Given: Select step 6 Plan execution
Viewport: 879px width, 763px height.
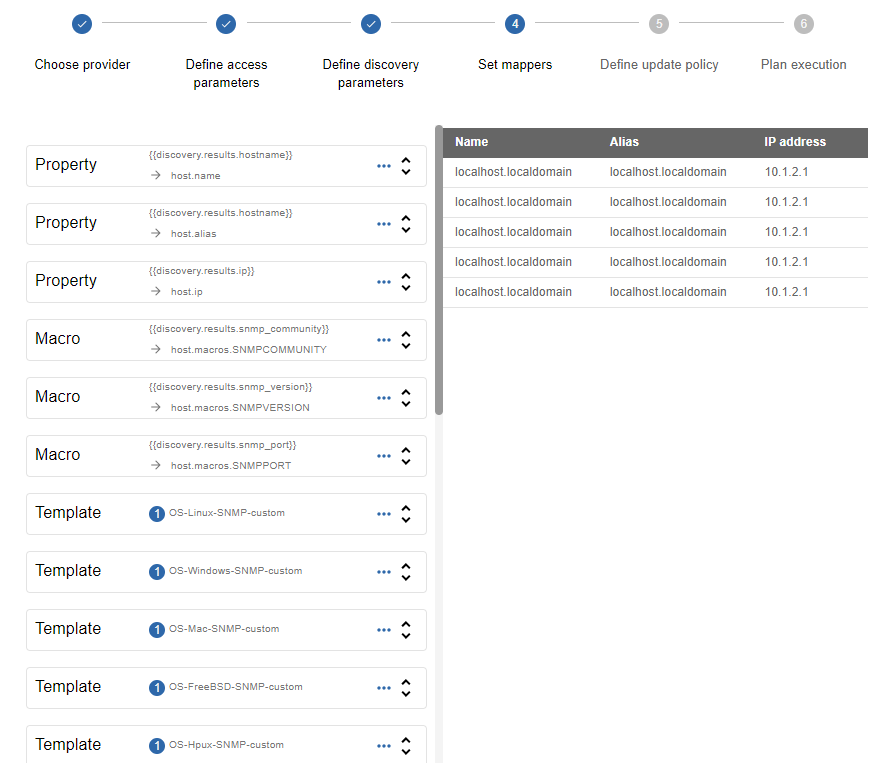Looking at the screenshot, I should [803, 23].
